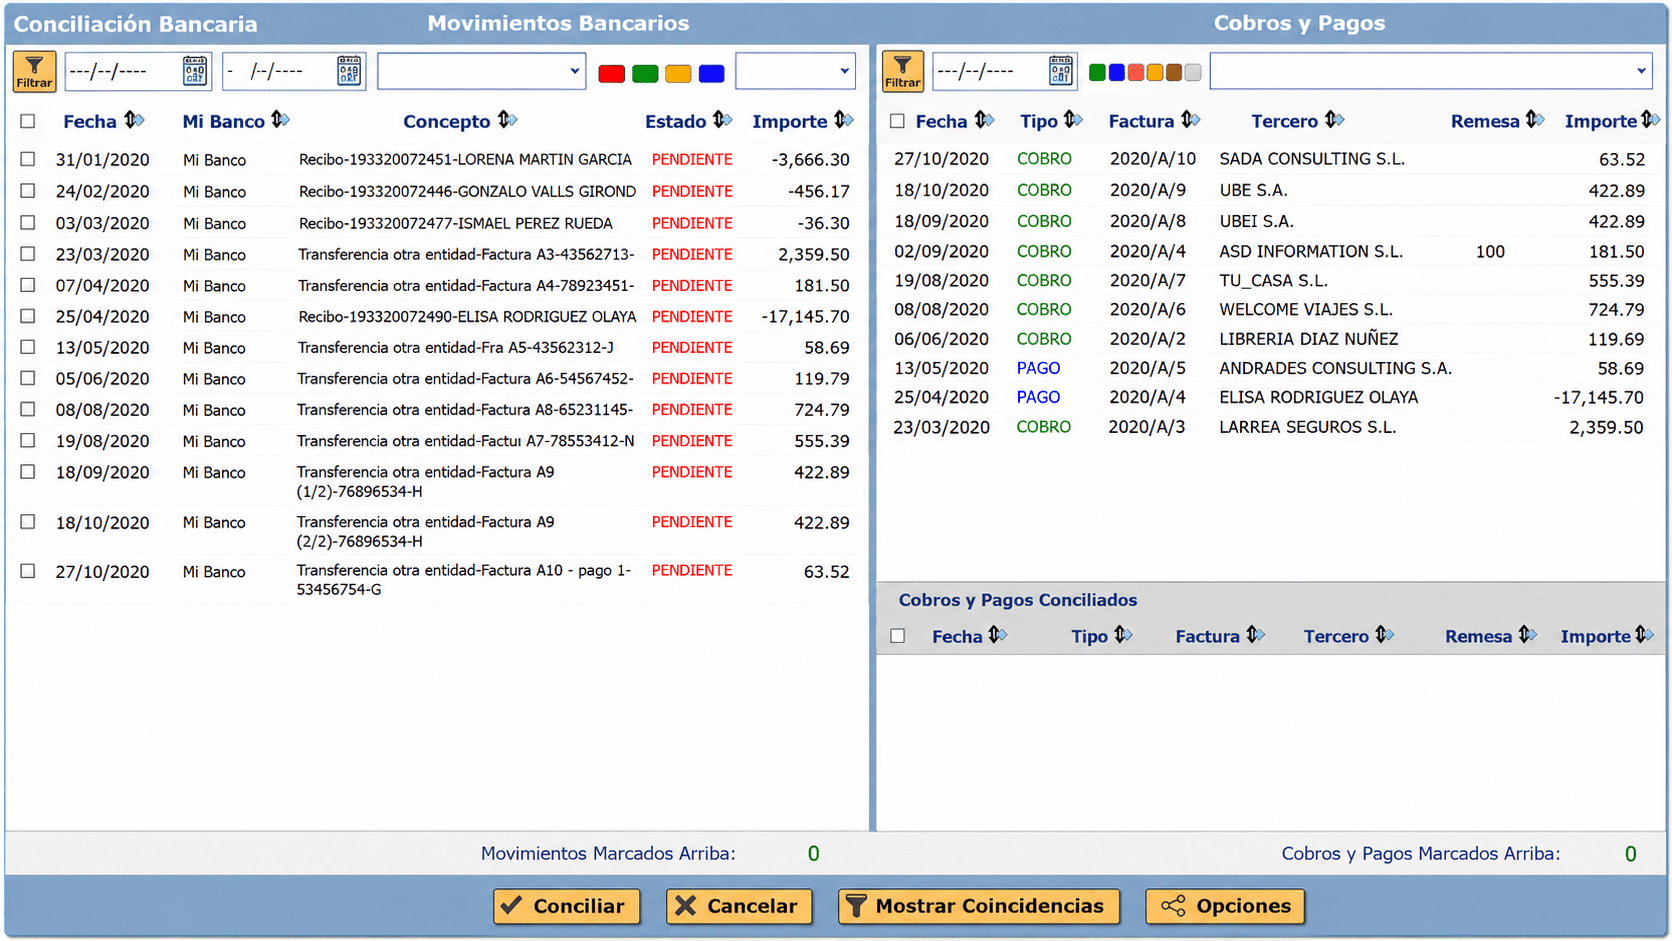This screenshot has height=941, width=1672.
Task: Click the Conciliar button
Action: click(x=566, y=906)
